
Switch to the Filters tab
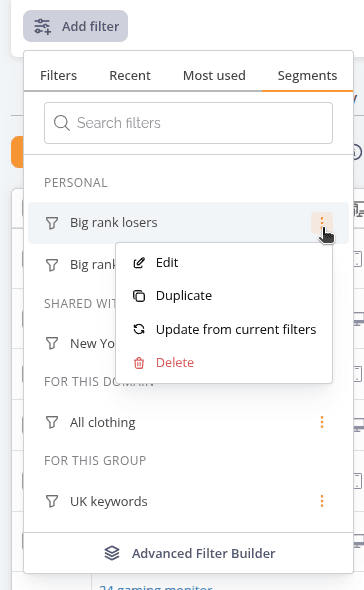(58, 76)
